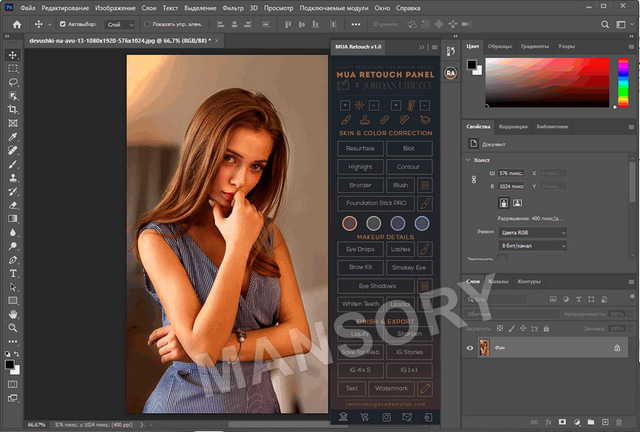
Task: Click the Resurface button
Action: (x=360, y=148)
